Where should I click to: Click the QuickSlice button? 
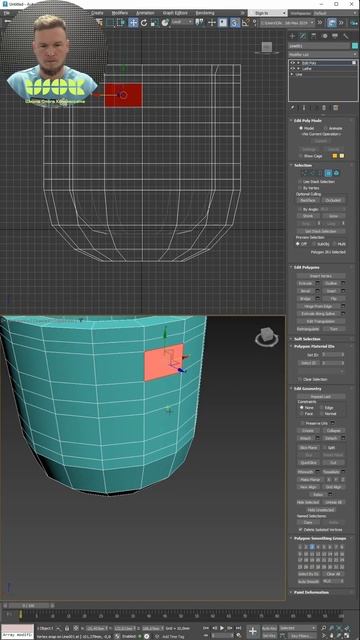[x=308, y=463]
